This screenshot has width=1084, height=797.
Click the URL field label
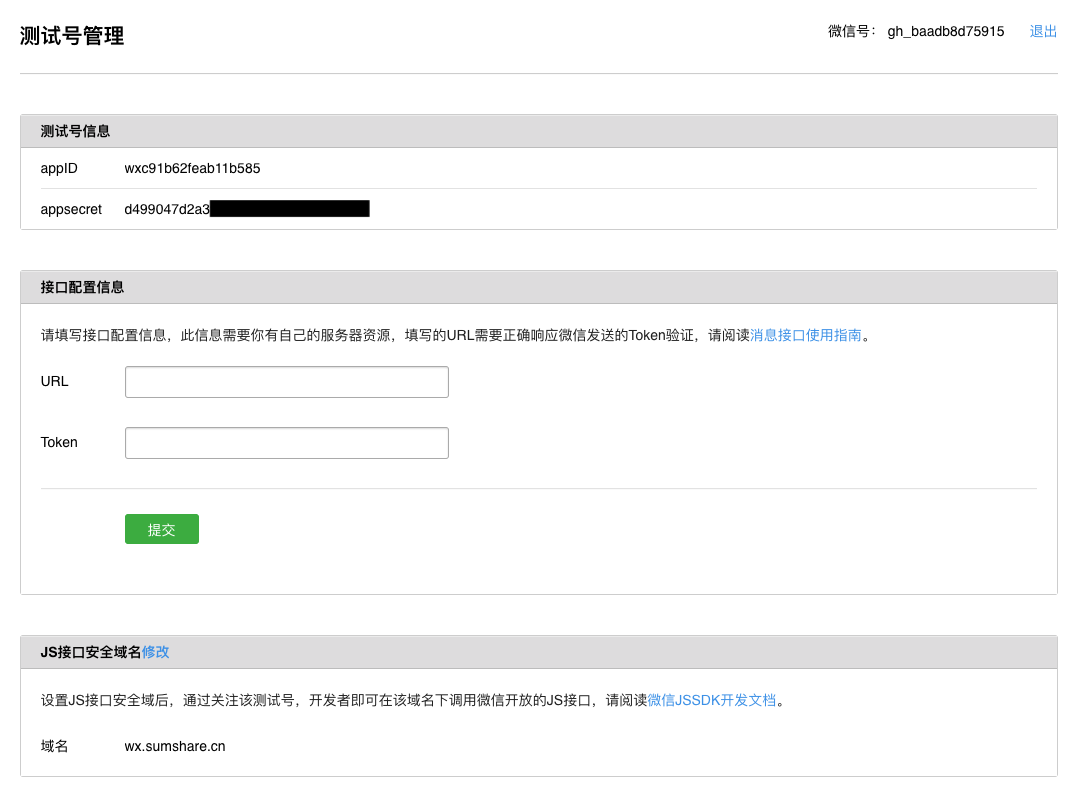[54, 381]
